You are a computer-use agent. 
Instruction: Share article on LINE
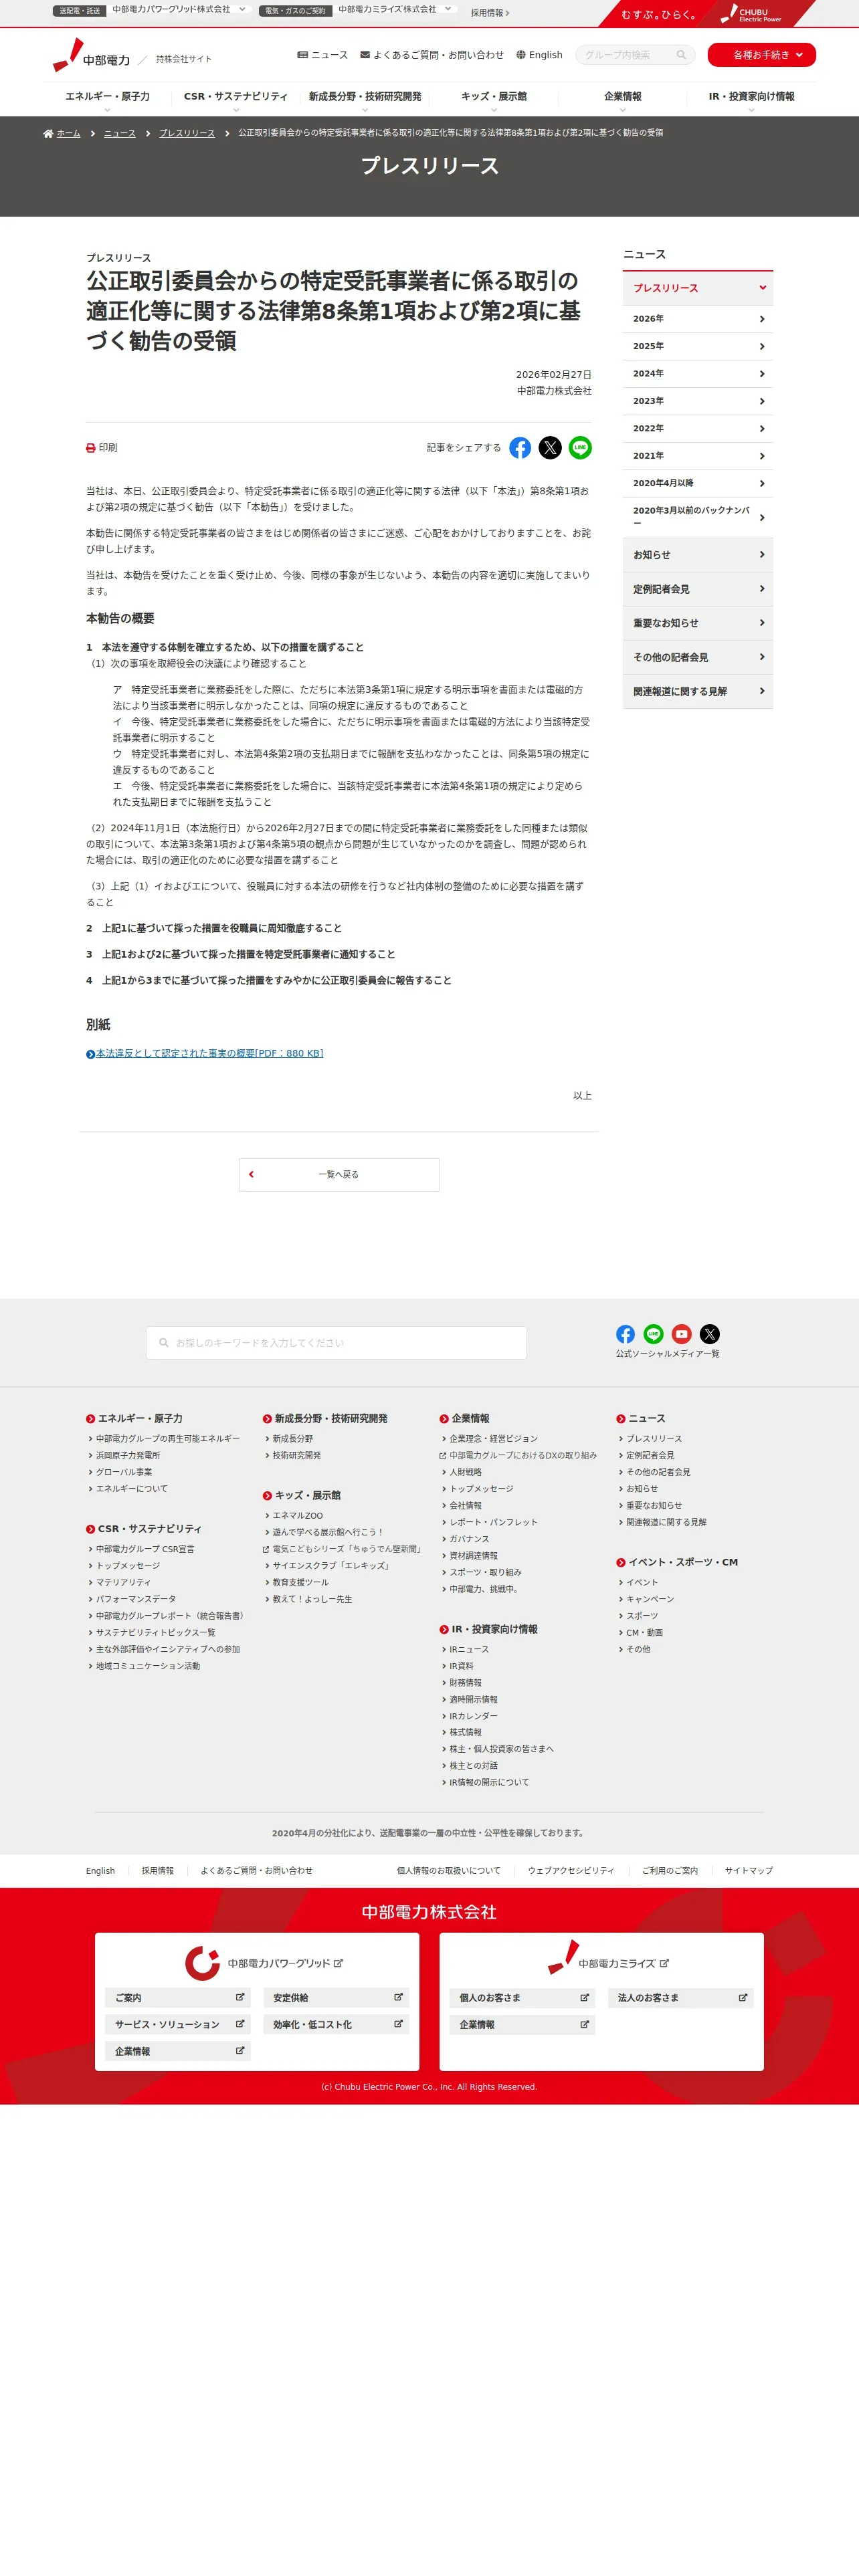(x=580, y=448)
